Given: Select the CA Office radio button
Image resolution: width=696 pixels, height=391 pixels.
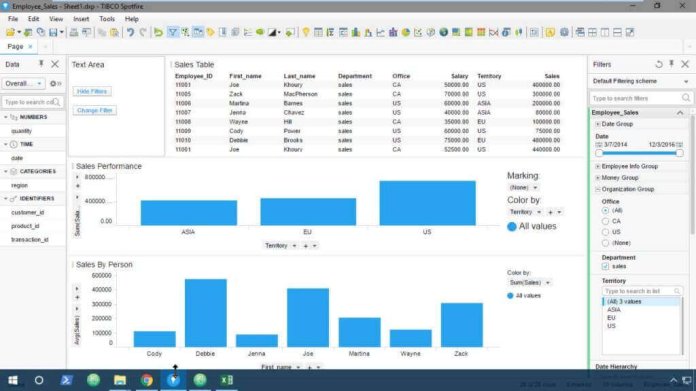Looking at the screenshot, I should point(605,221).
